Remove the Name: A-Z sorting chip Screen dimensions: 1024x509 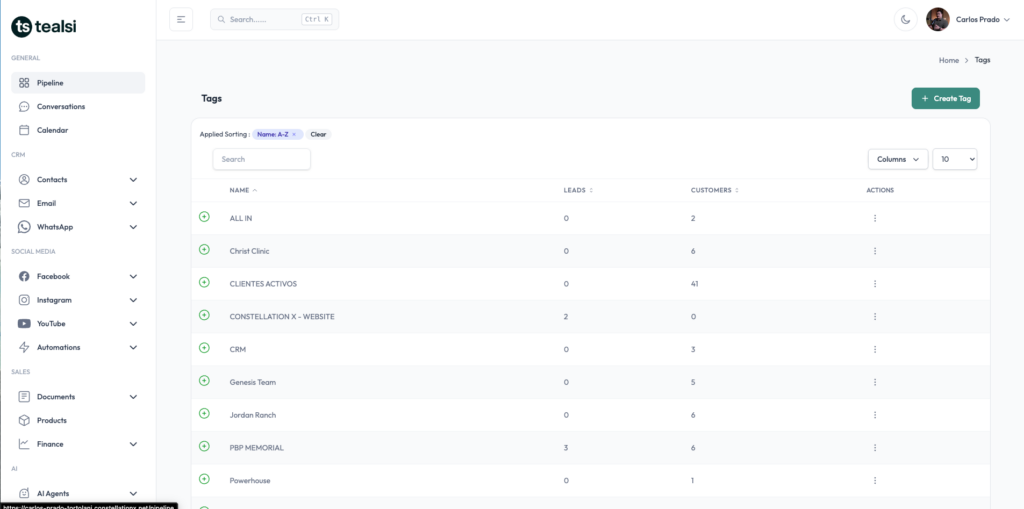click(x=294, y=134)
